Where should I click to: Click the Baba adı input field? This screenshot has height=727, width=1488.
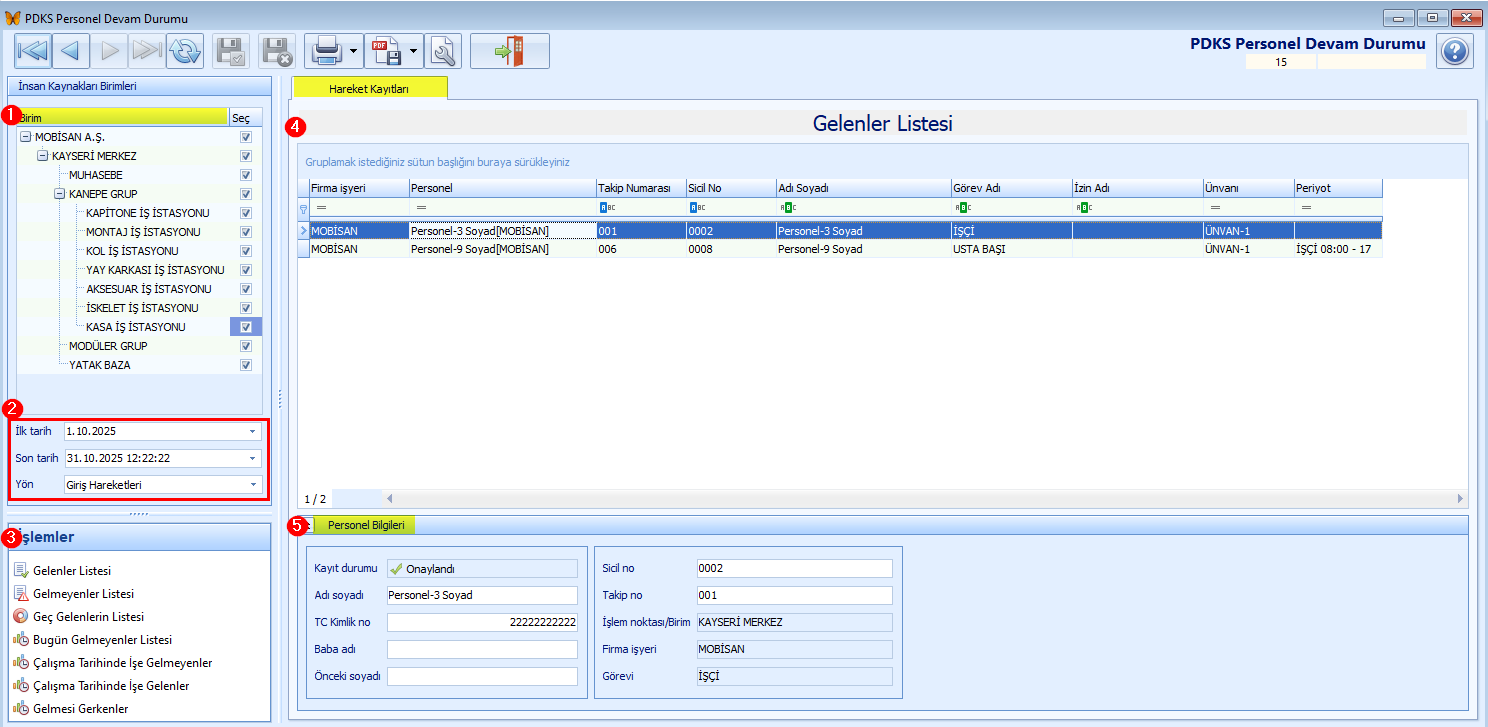[482, 650]
